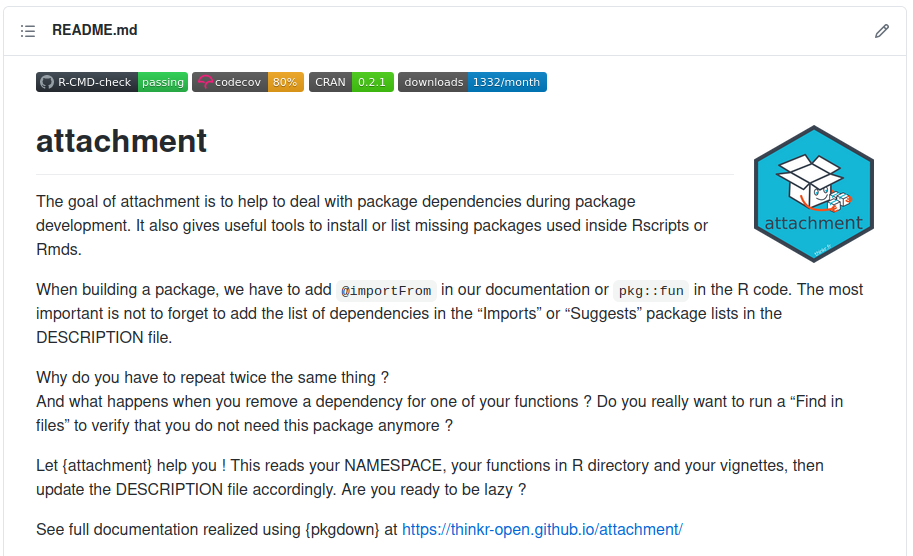Open the attachment hexagon logo image
Screen dimensions: 913x556
(813, 194)
